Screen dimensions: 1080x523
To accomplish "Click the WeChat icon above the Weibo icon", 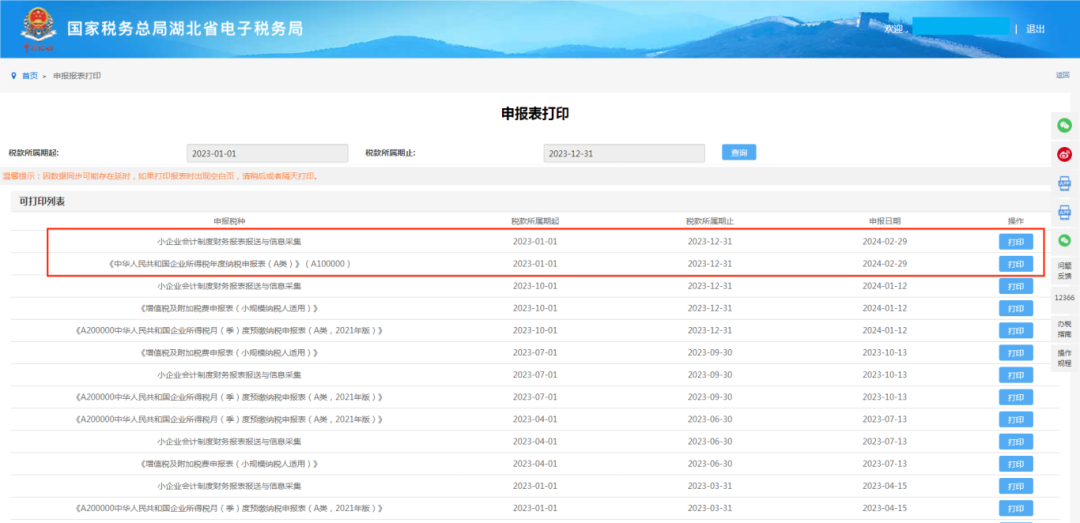I will [1064, 125].
